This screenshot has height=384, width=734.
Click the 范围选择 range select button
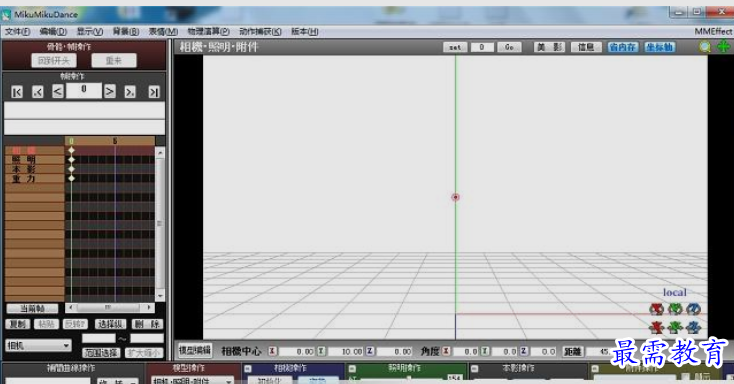tap(101, 353)
